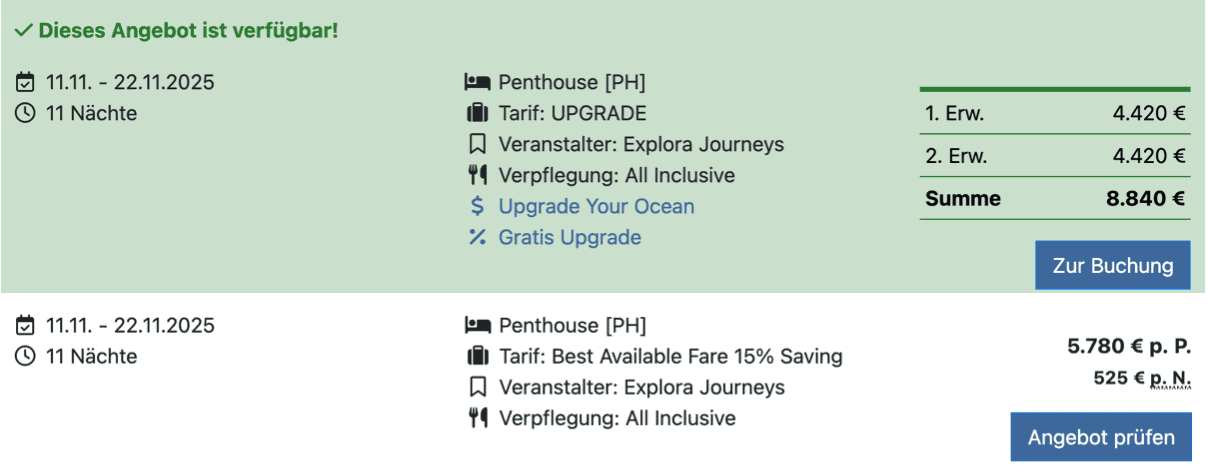Click the dollar icon by Upgrade Your Ocean
The width and height of the screenshot is (1208, 474).
coord(477,206)
